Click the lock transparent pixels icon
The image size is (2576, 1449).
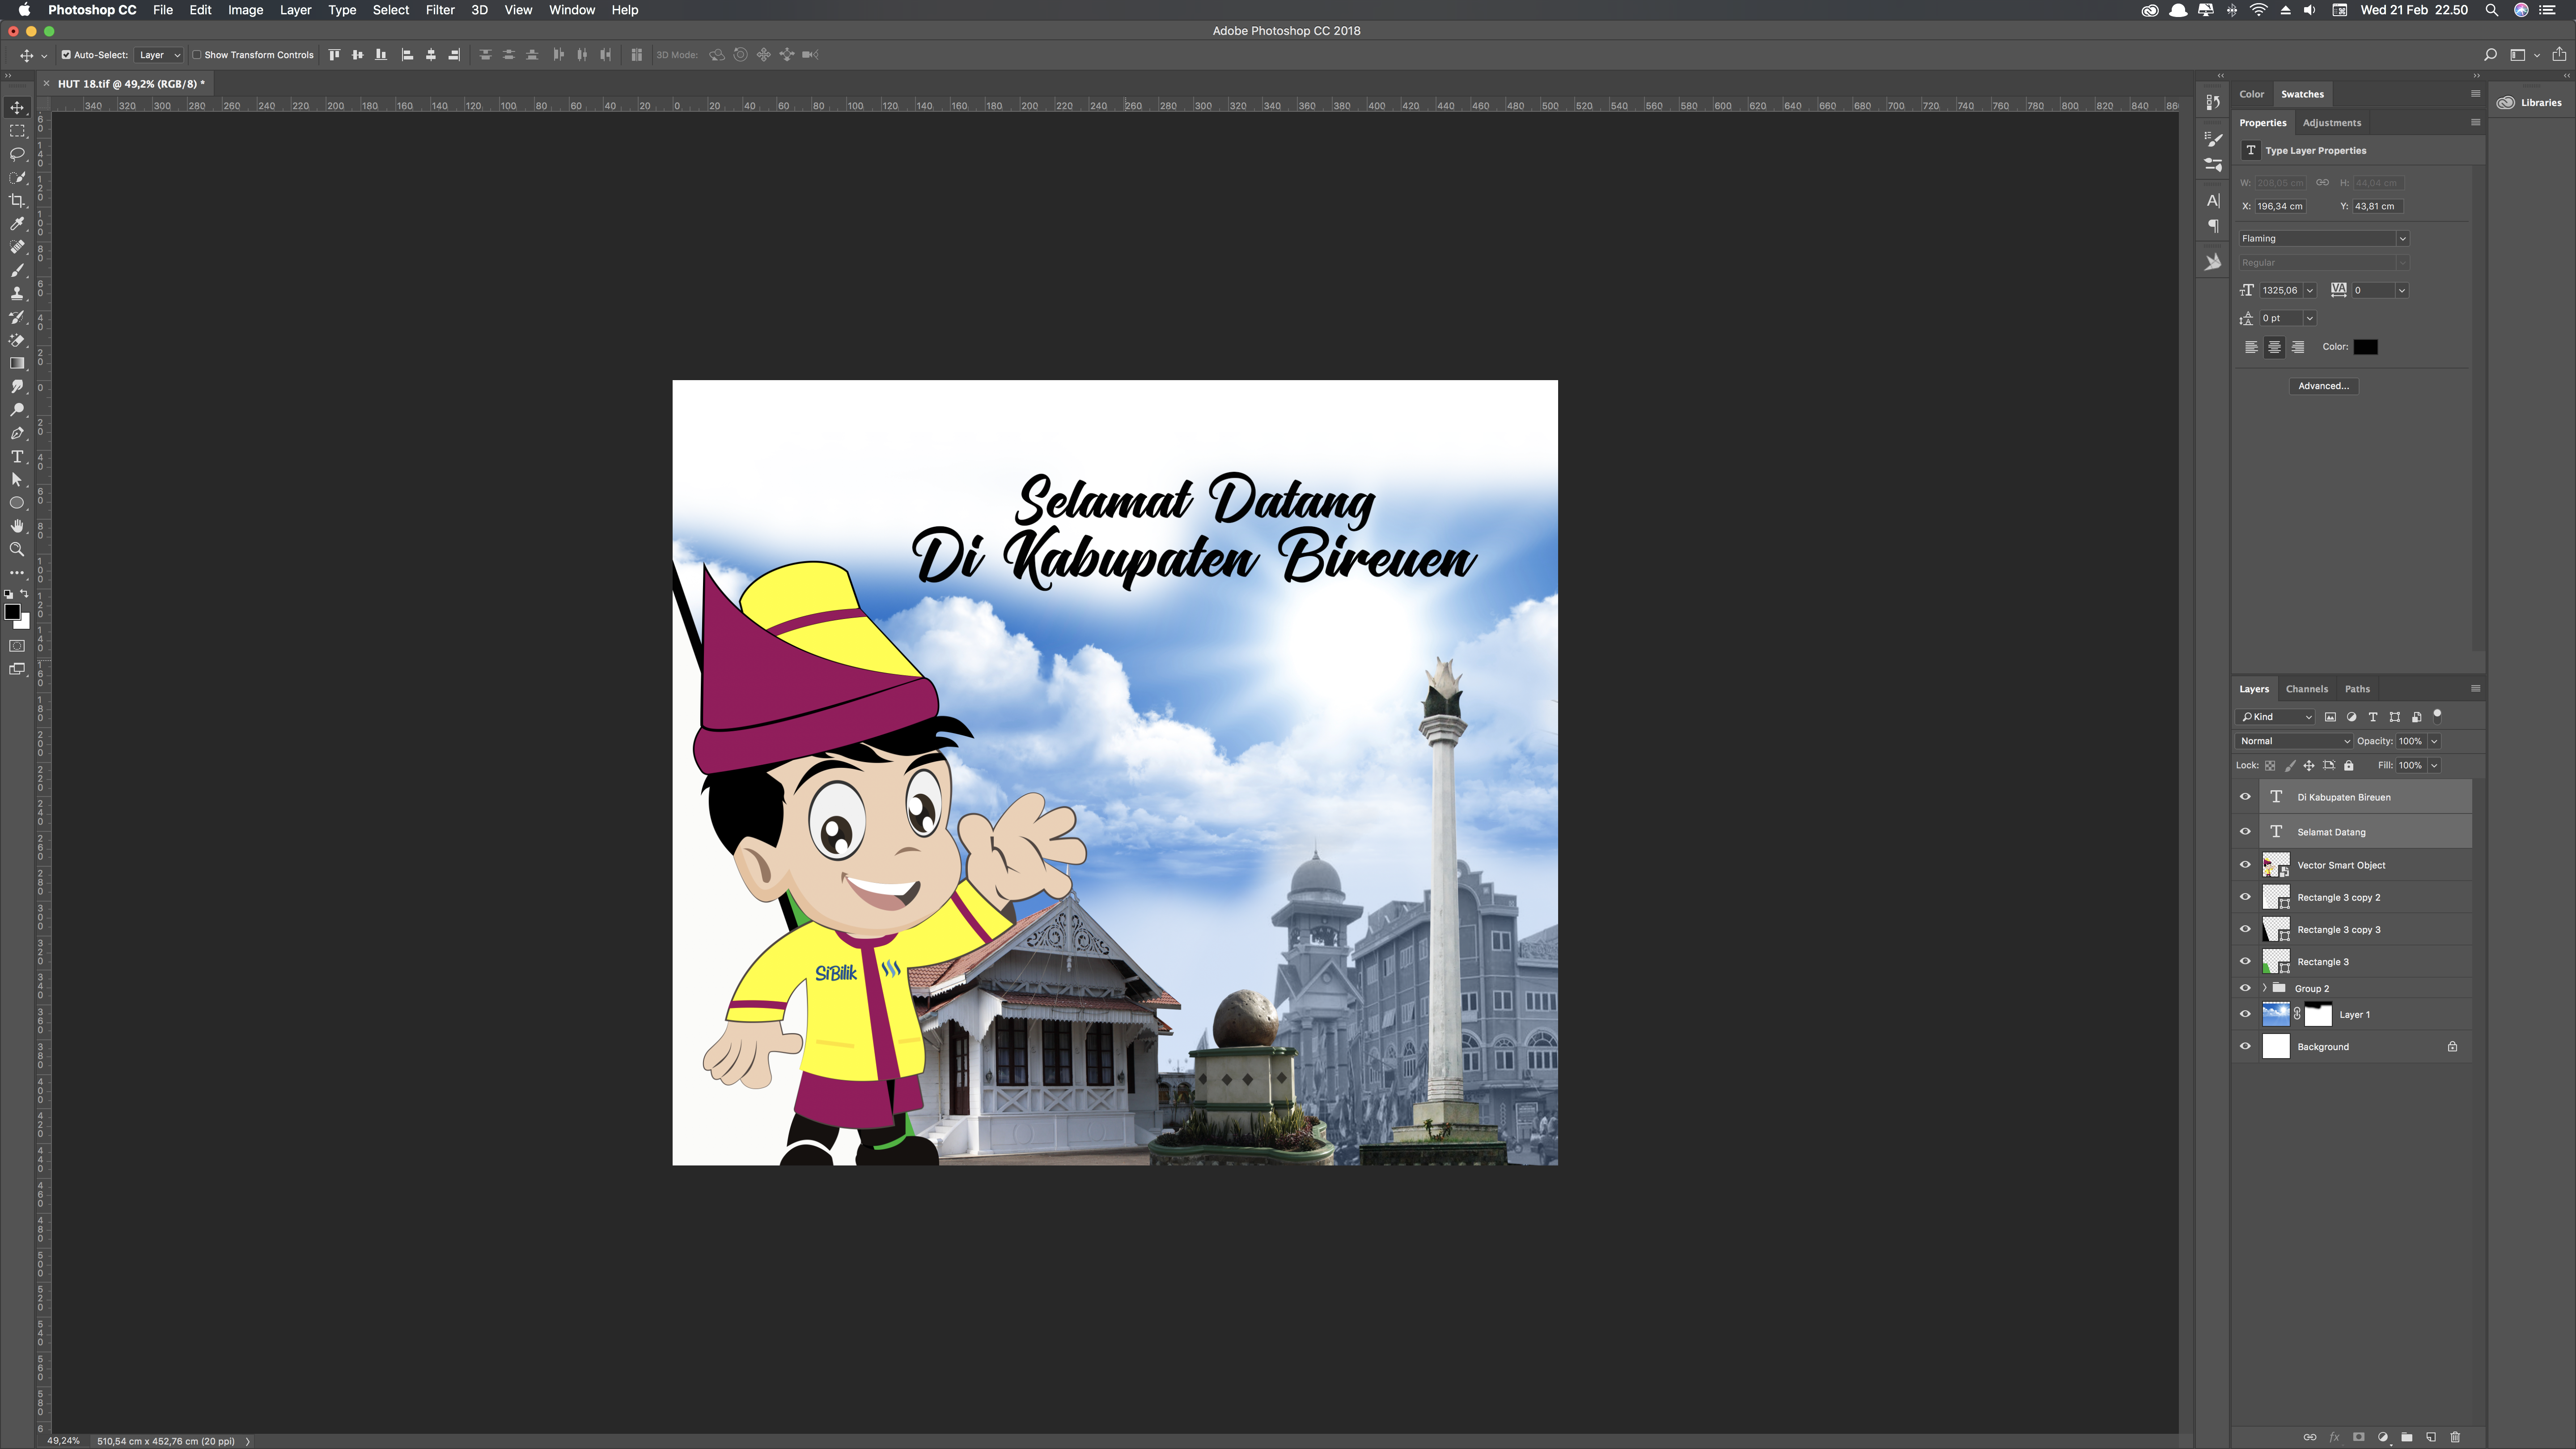pyautogui.click(x=2270, y=766)
